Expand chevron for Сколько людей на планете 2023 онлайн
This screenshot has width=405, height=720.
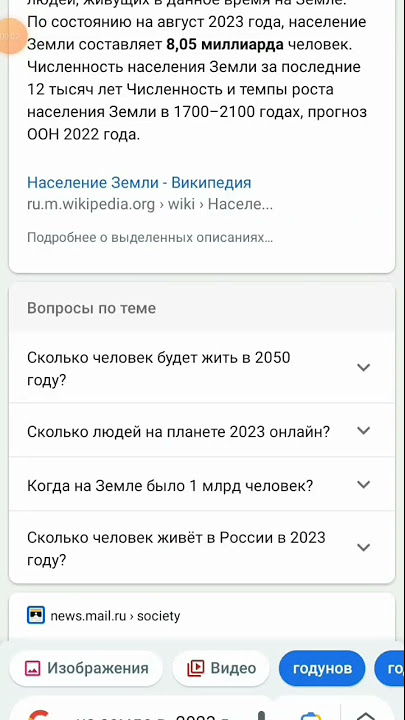[x=363, y=431]
